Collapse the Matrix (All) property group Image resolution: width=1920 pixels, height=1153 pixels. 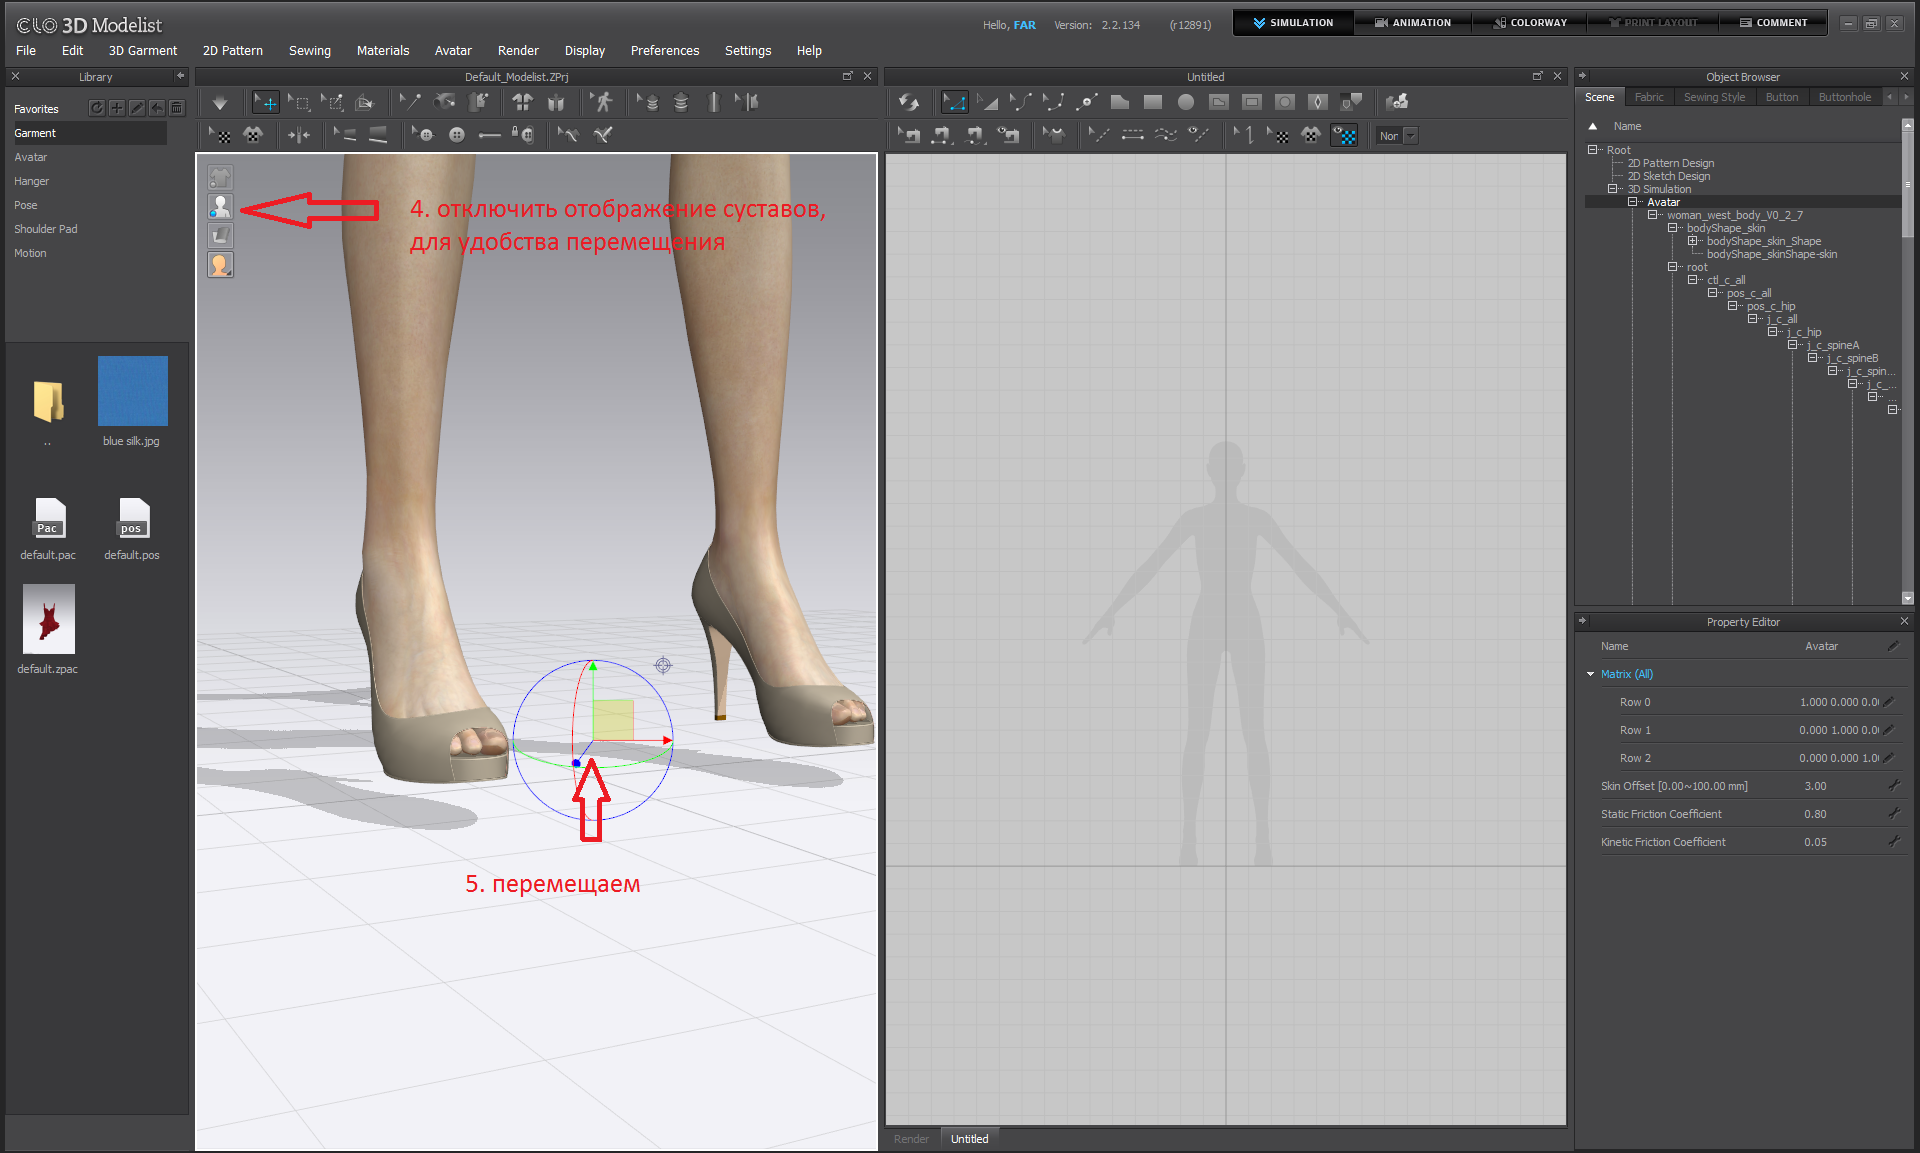coord(1591,674)
